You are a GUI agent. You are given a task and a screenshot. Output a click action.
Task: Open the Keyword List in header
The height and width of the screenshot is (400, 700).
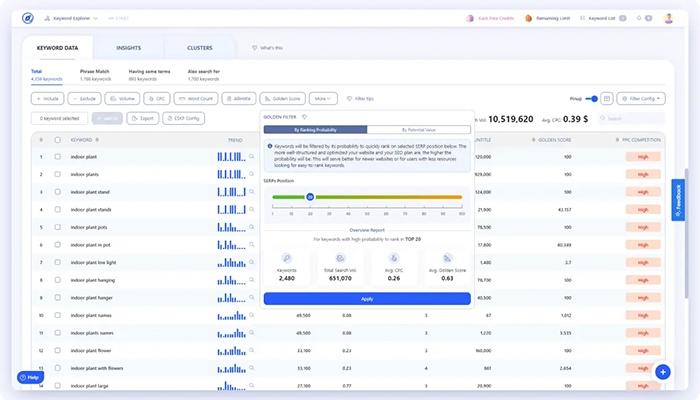(x=603, y=18)
